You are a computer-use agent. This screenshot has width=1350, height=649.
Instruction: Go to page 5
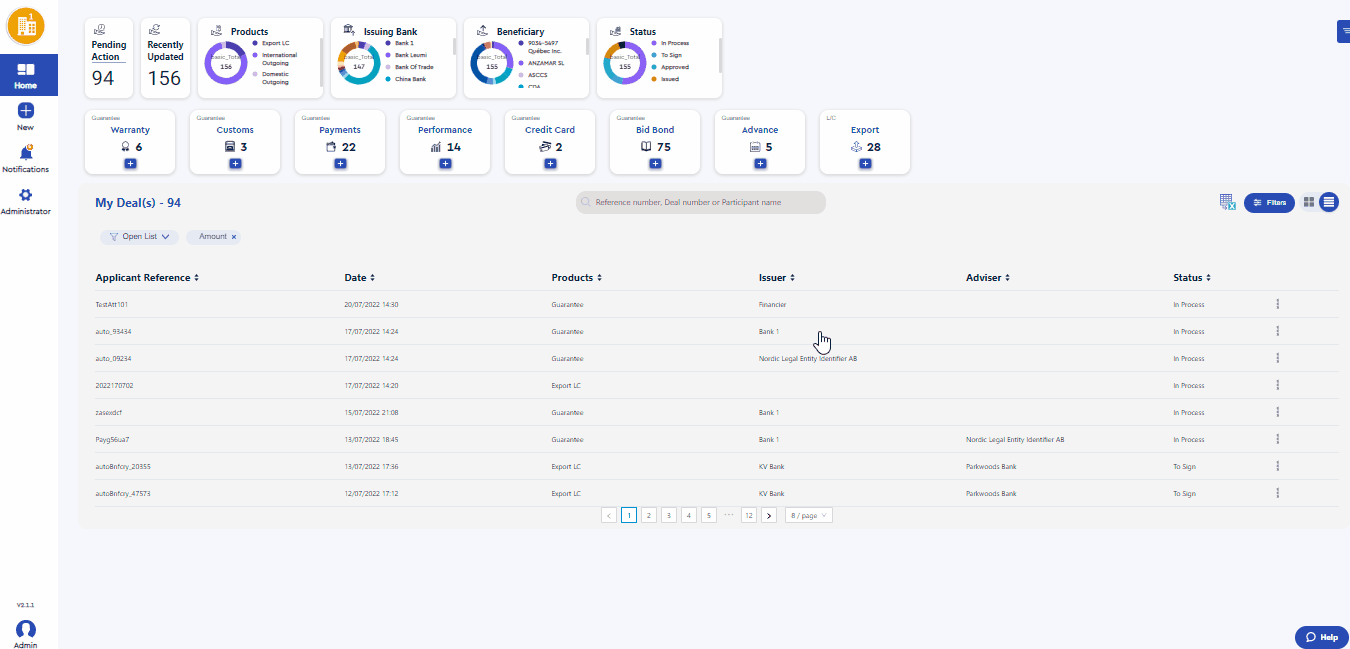(709, 515)
